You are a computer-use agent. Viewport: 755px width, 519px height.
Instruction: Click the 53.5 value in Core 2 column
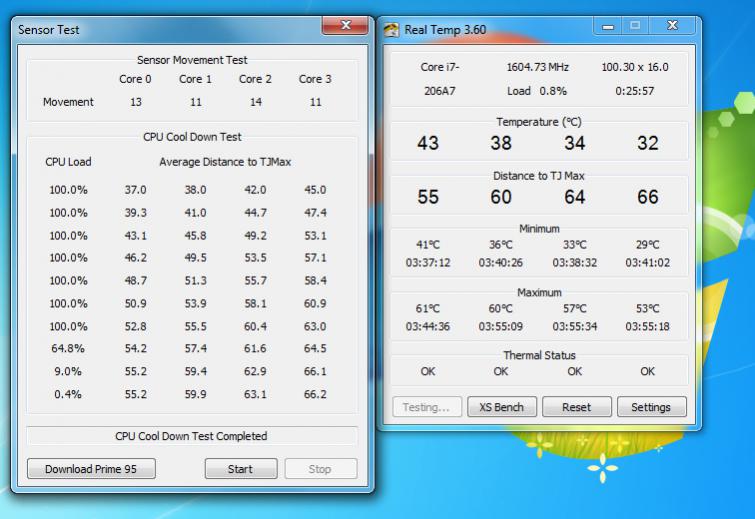point(255,258)
